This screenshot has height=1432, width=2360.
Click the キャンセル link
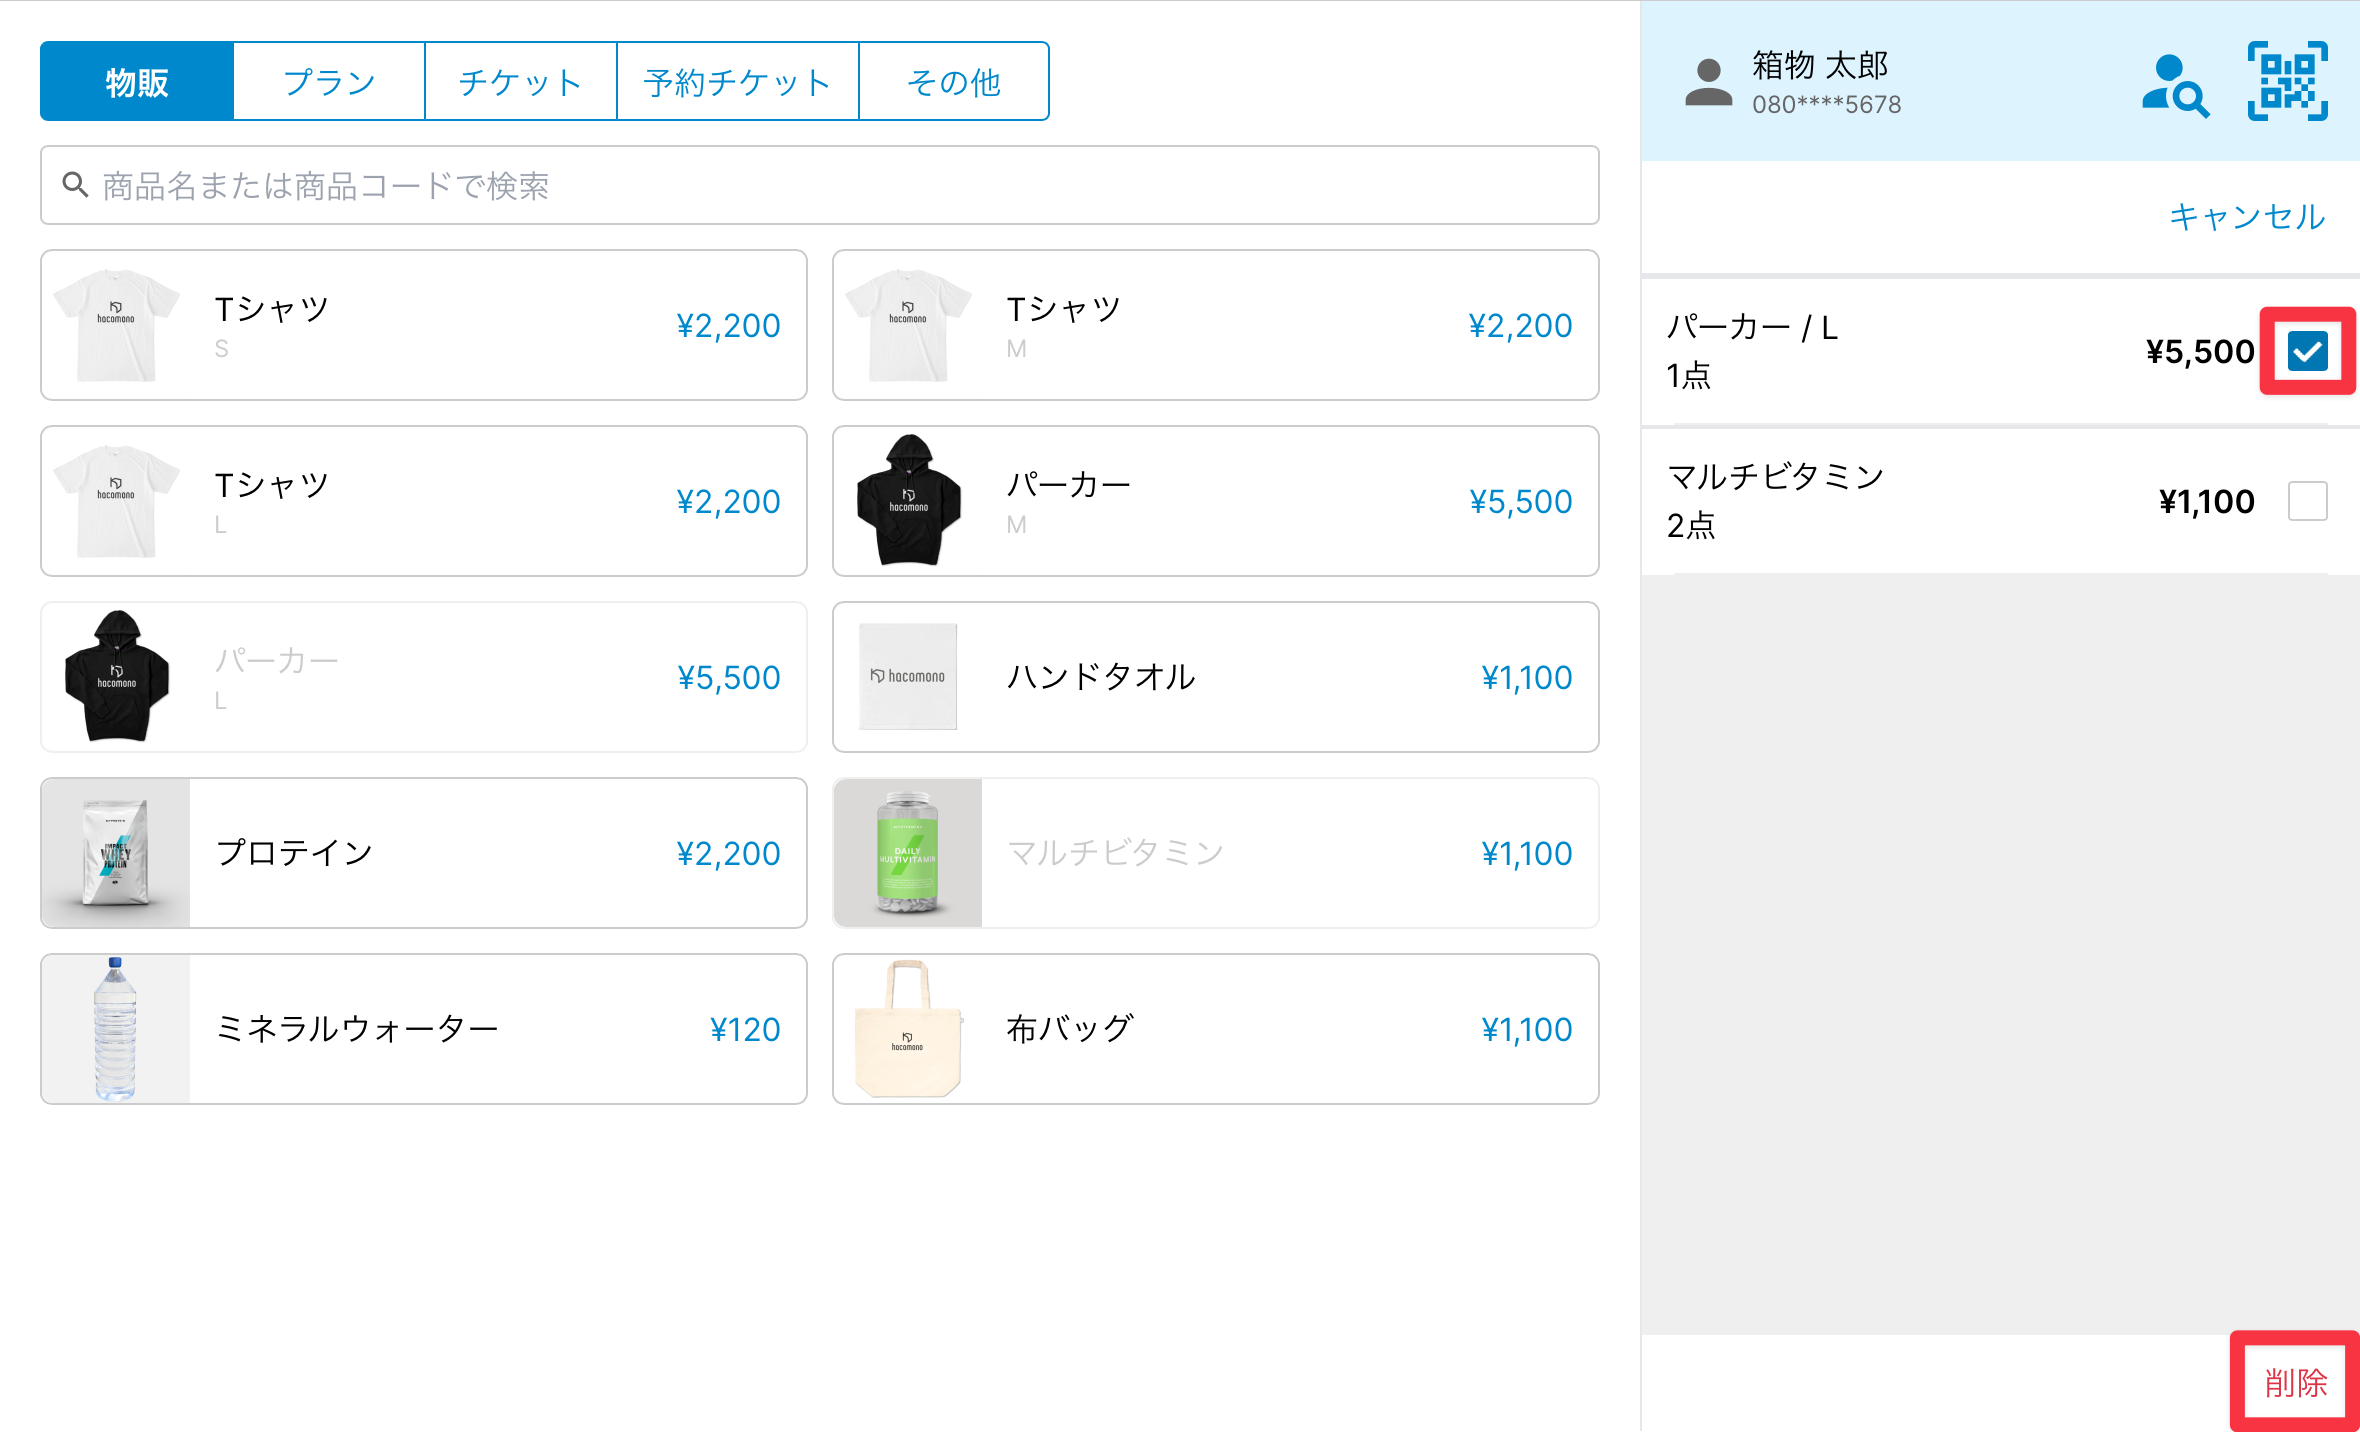[2246, 216]
